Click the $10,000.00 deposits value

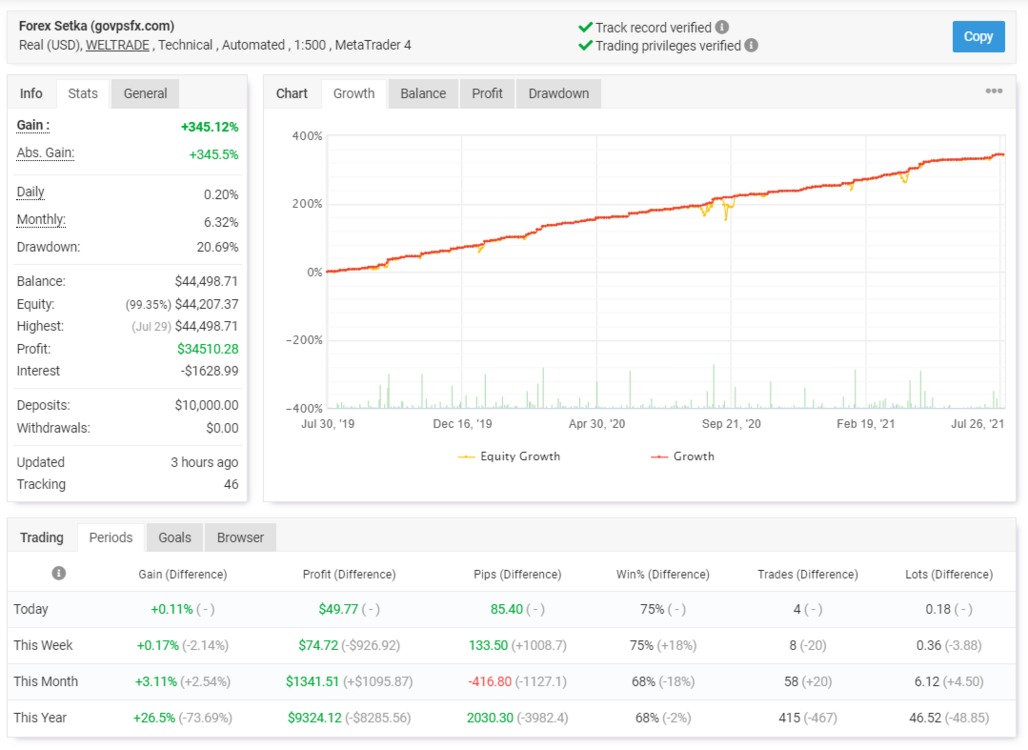point(207,405)
